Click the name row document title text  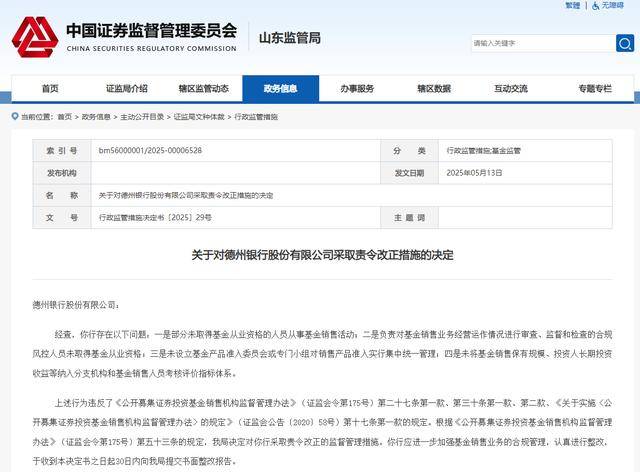tap(186, 196)
